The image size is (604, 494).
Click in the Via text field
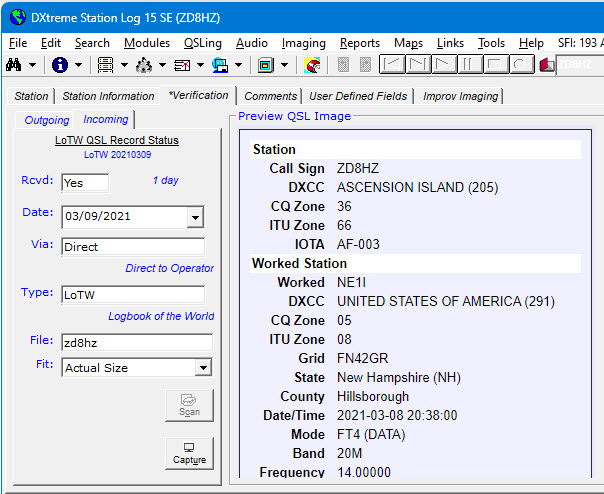[x=132, y=246]
